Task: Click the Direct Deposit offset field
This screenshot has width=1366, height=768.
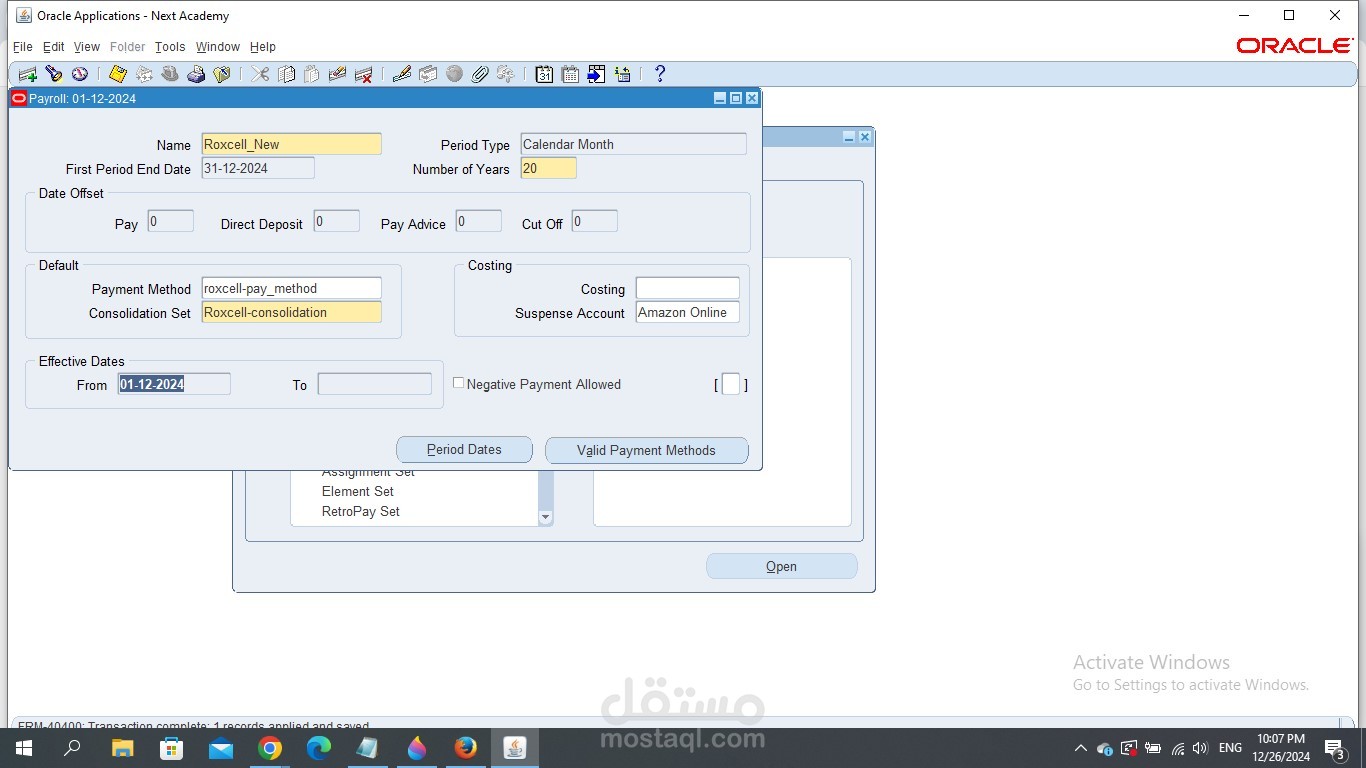Action: point(337,221)
